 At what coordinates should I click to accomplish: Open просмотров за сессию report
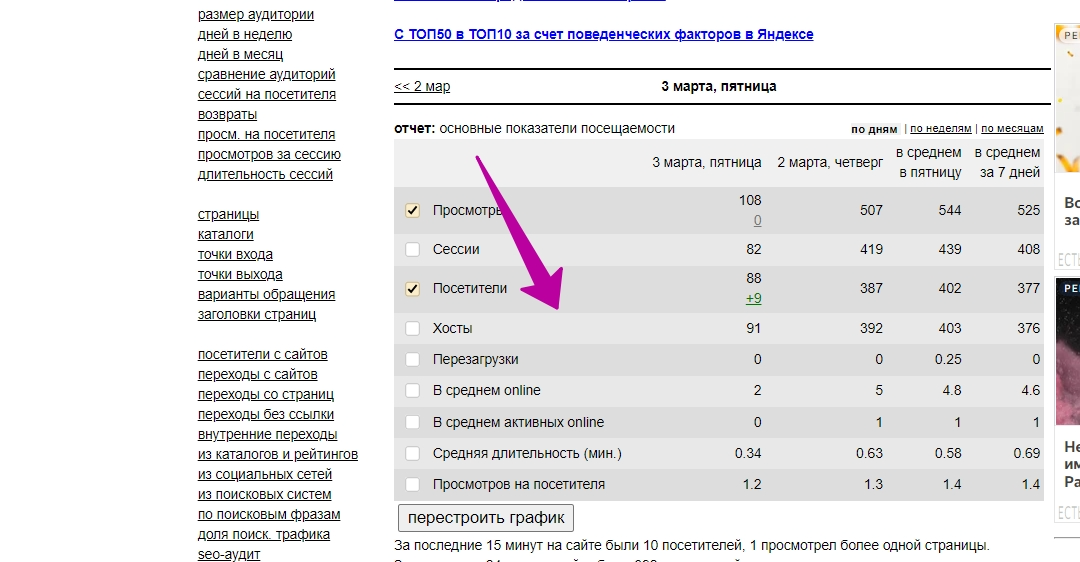click(x=269, y=154)
